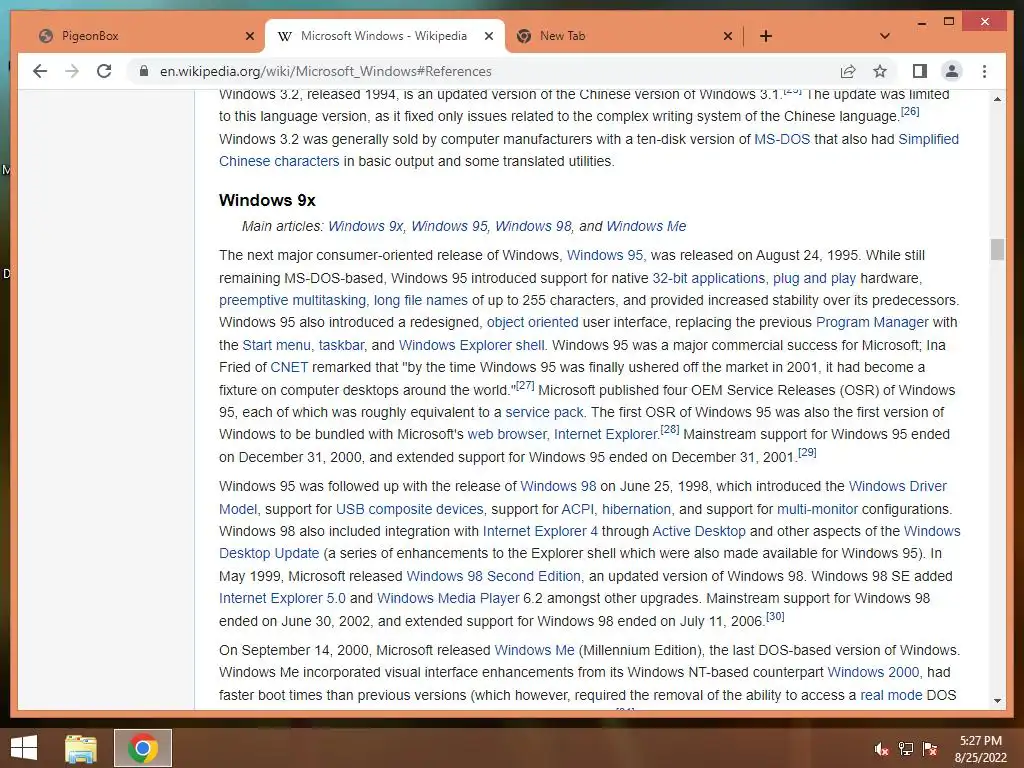The image size is (1024, 768).
Task: Follow the long file names link
Action: (421, 300)
